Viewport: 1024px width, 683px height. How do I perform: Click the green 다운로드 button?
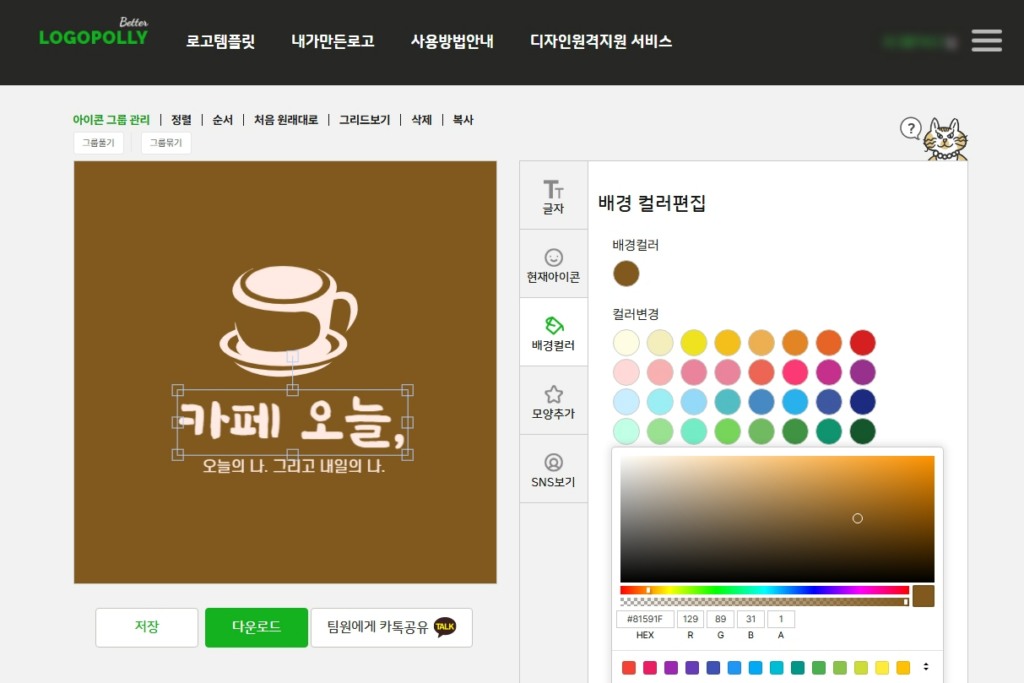click(x=256, y=627)
